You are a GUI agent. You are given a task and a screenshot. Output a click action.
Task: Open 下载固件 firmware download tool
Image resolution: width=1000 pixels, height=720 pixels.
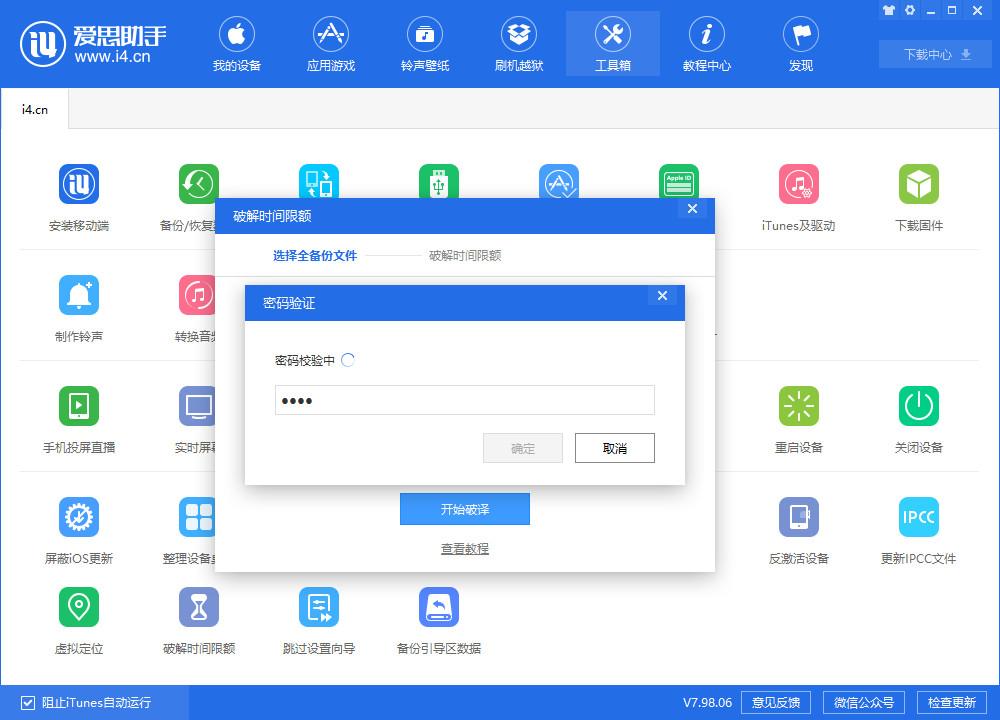(x=918, y=197)
